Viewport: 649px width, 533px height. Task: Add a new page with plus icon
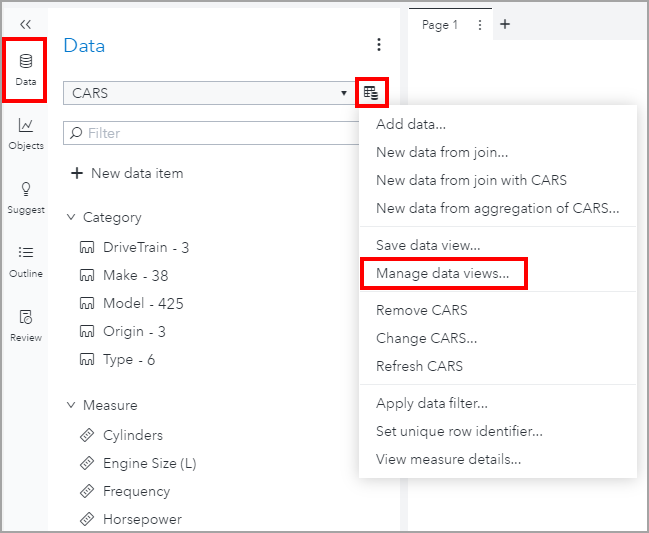[505, 24]
